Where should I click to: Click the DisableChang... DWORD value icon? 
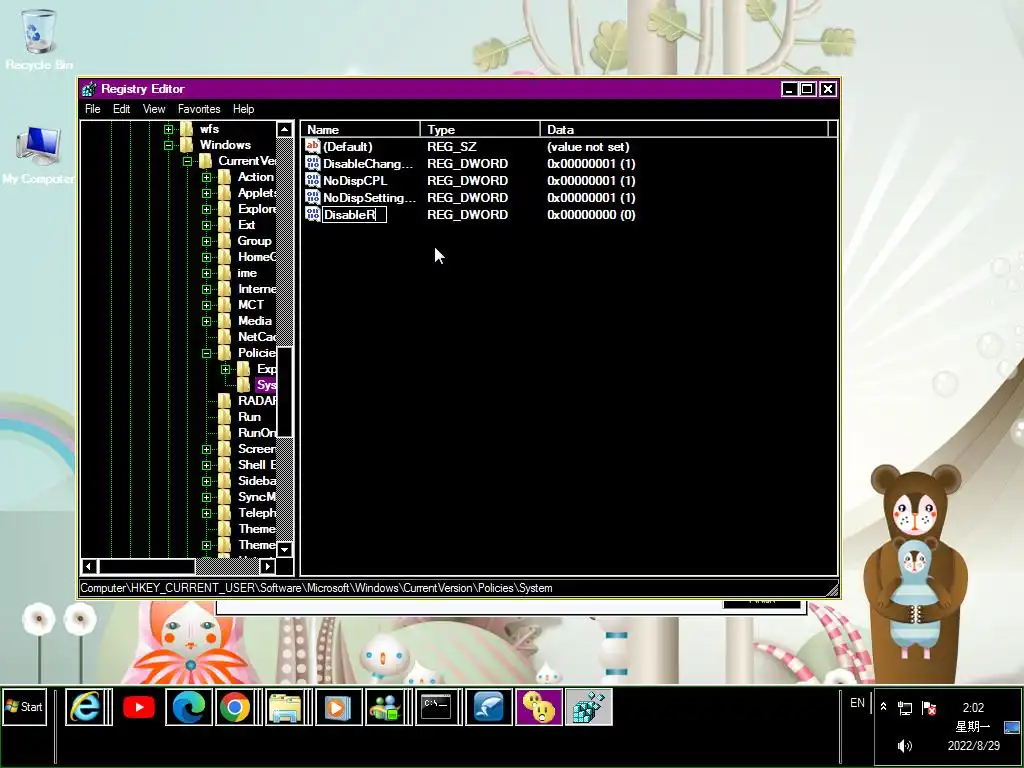(x=313, y=163)
